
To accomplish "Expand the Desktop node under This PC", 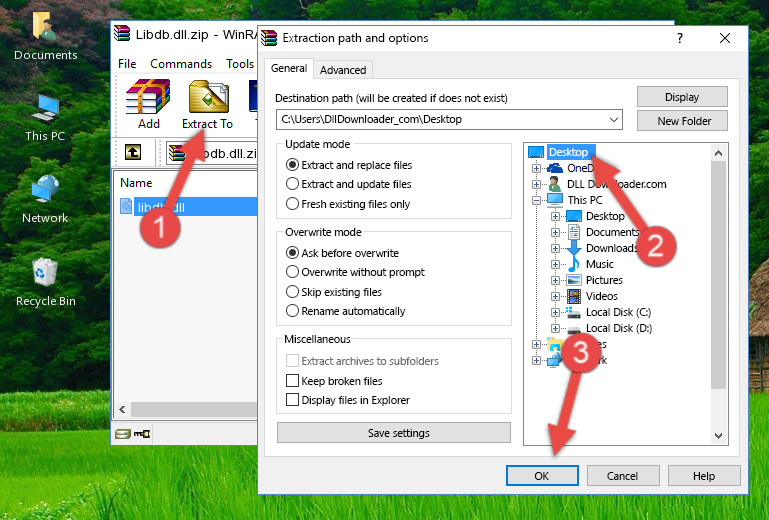I will pyautogui.click(x=555, y=216).
